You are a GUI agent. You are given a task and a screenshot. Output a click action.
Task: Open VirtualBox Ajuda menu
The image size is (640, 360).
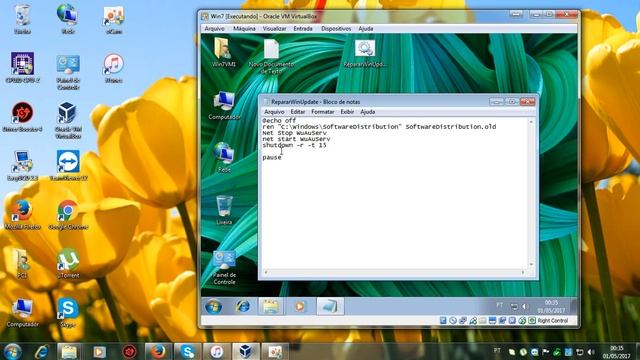pos(366,29)
